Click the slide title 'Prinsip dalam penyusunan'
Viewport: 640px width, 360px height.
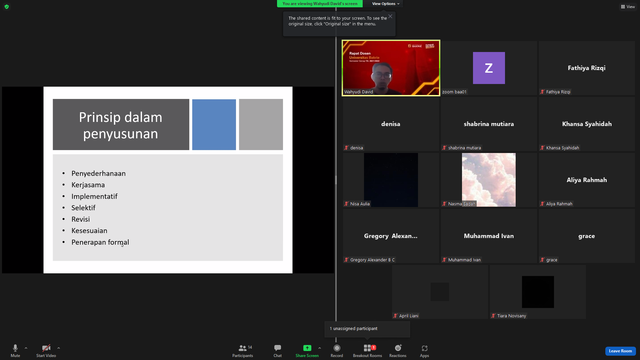(120, 125)
